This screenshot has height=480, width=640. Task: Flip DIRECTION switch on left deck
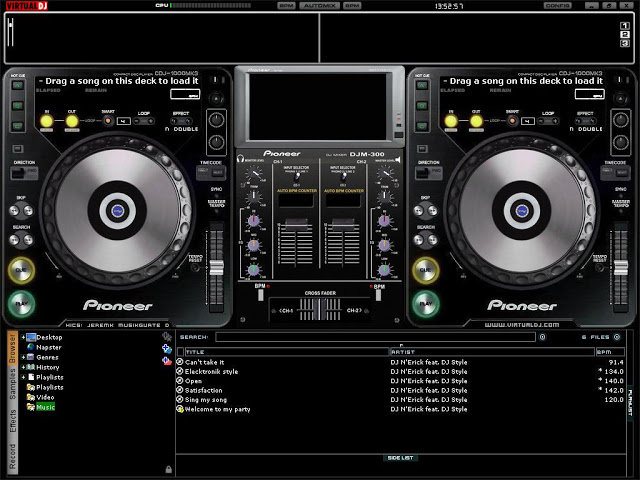tap(24, 173)
